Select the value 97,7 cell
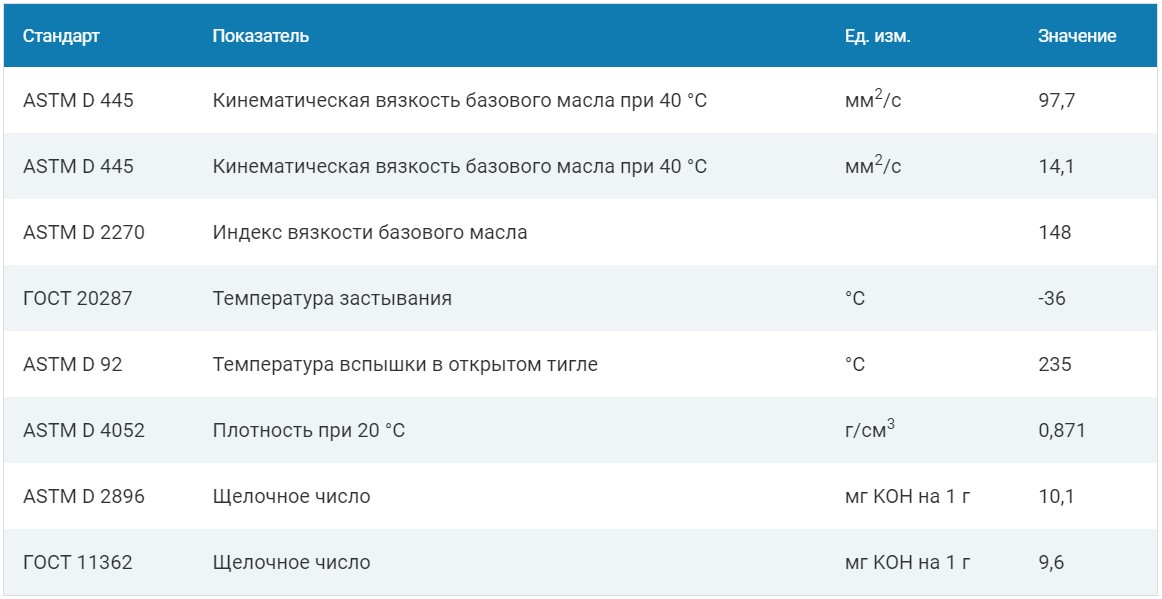Screen dimensions: 1162x599 pos(1057,101)
